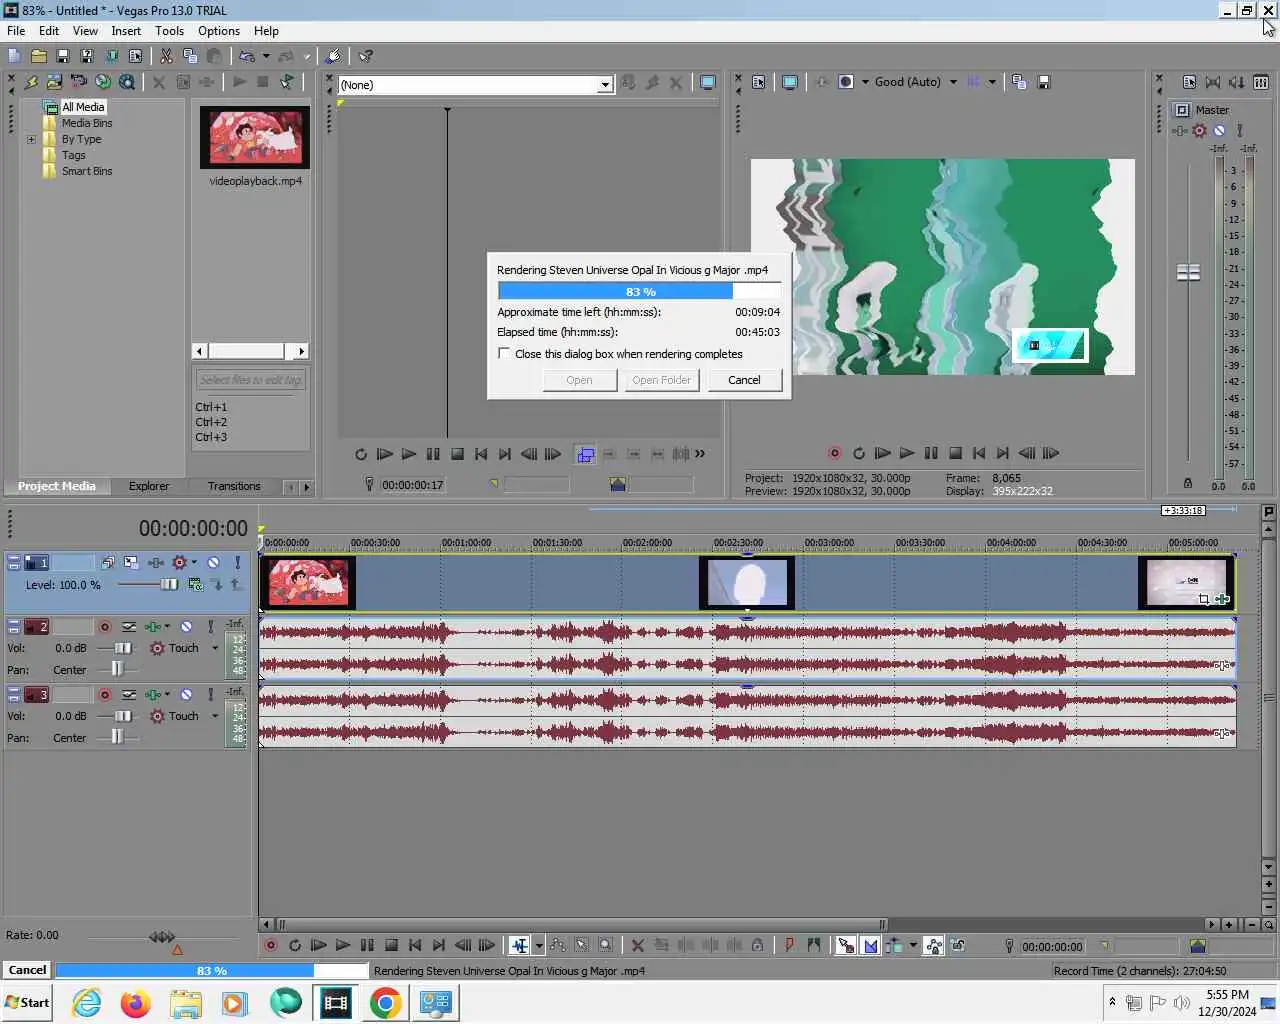Toggle Automatic Crossfades in timeline toolbar
Screen dimensions: 1280x1024
click(870, 945)
